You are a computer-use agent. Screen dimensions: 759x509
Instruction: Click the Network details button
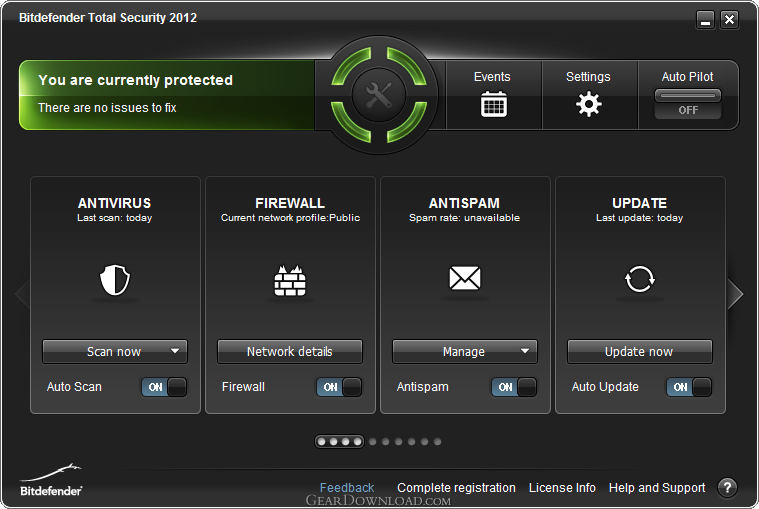(x=290, y=352)
